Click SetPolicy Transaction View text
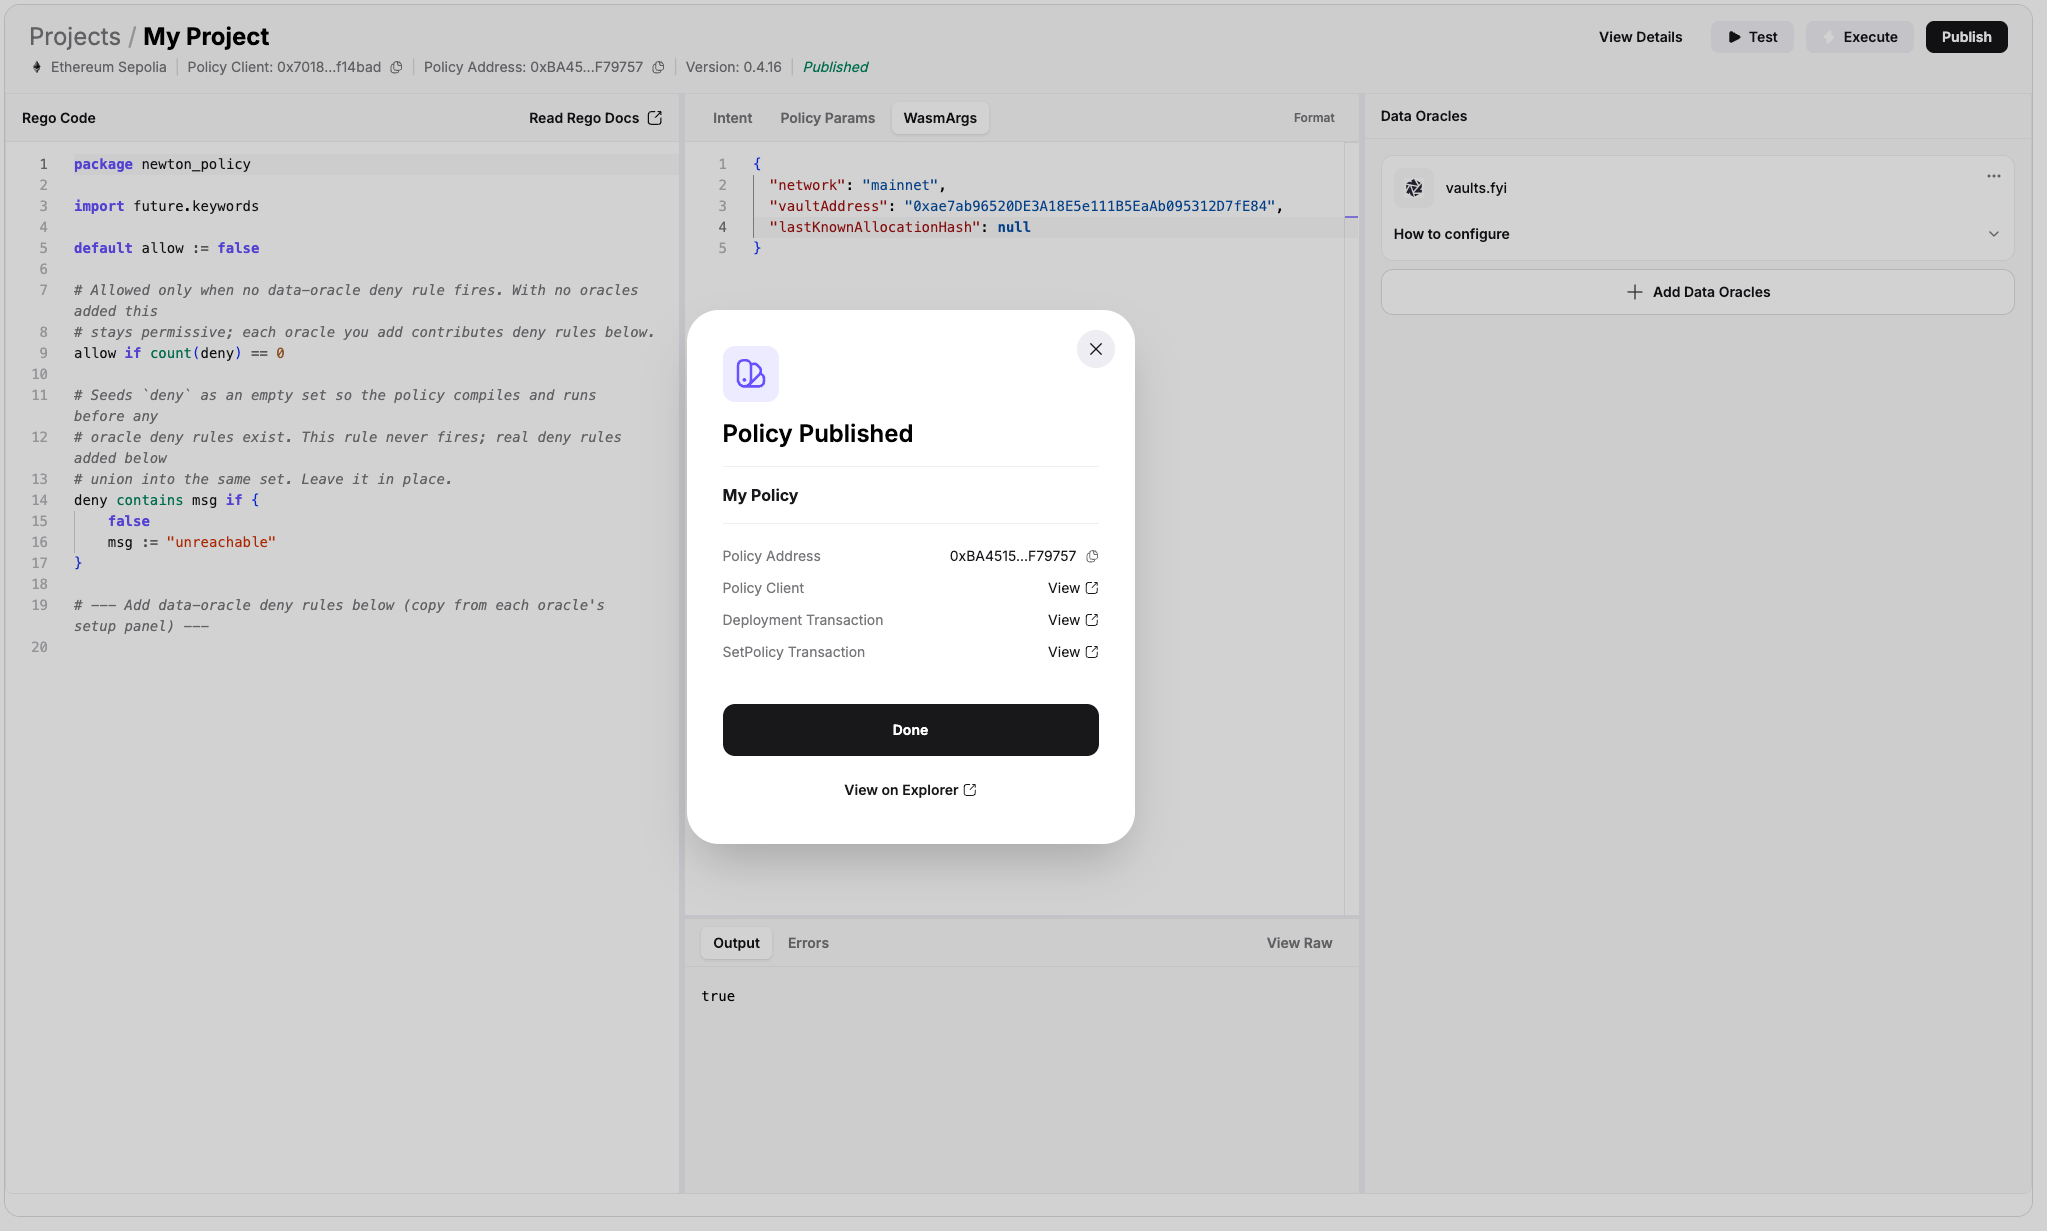Viewport: 2047px width, 1231px height. click(x=1064, y=652)
